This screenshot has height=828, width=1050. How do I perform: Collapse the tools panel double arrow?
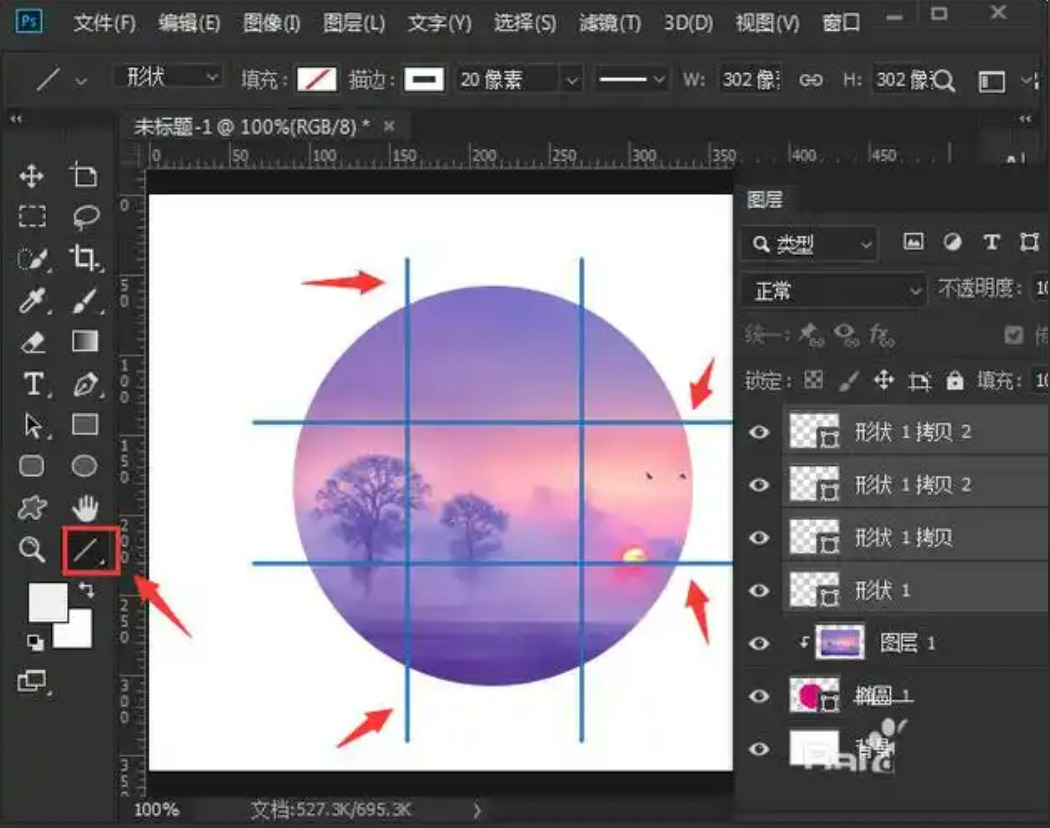pyautogui.click(x=16, y=119)
